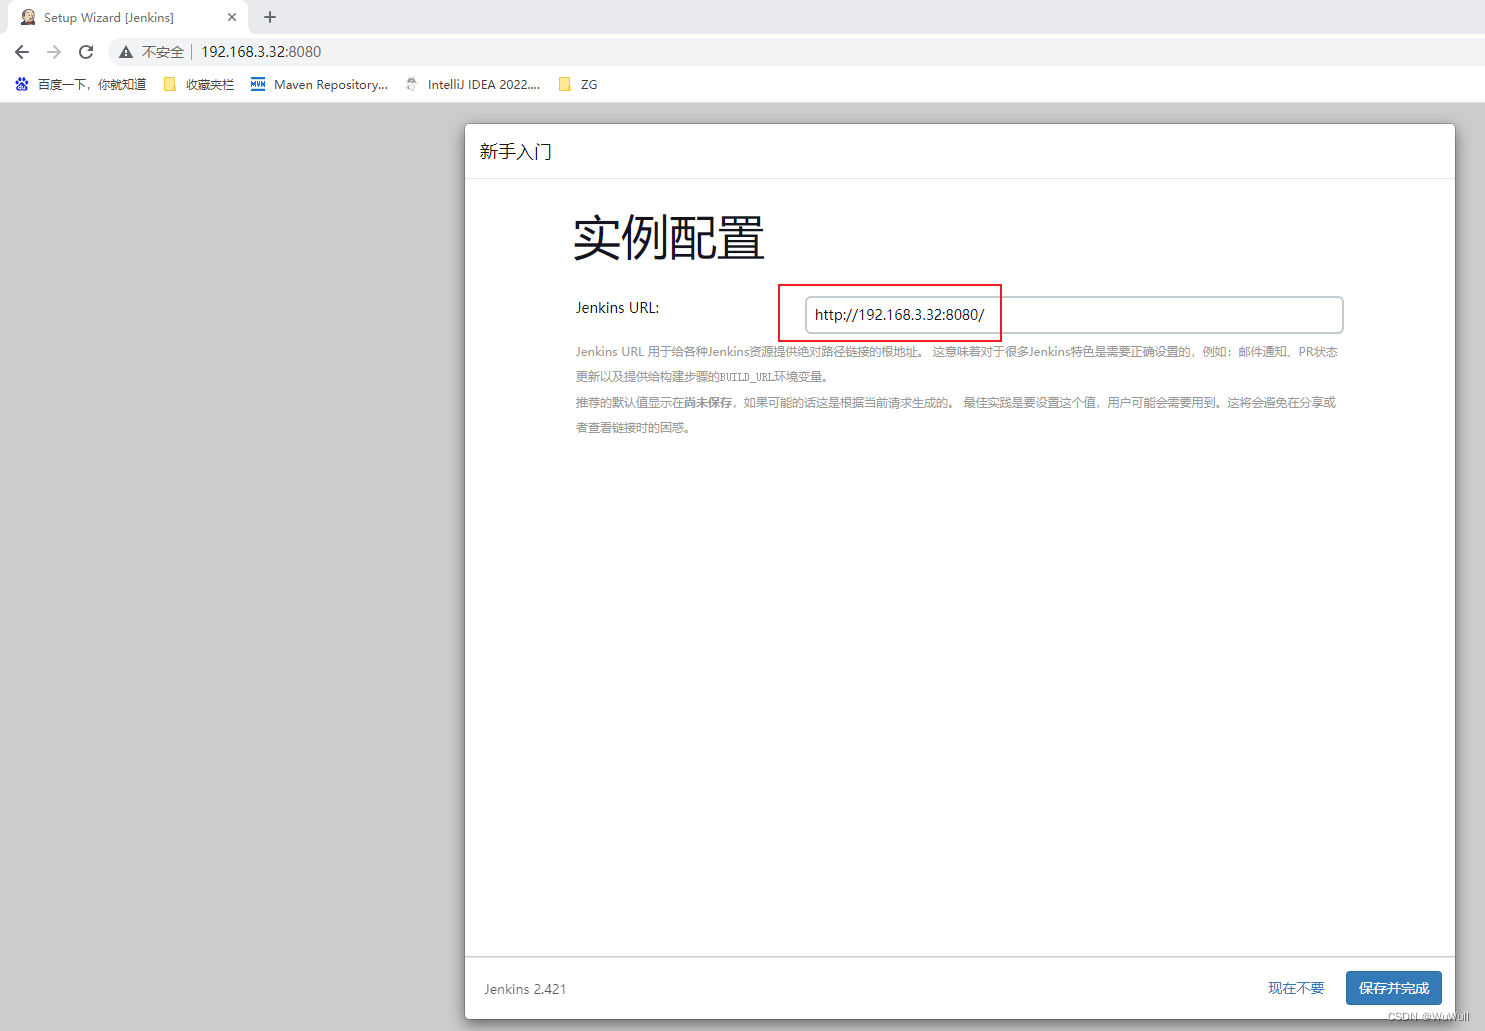Click the Jenkins URL: label
This screenshot has width=1485, height=1031.
tap(617, 308)
